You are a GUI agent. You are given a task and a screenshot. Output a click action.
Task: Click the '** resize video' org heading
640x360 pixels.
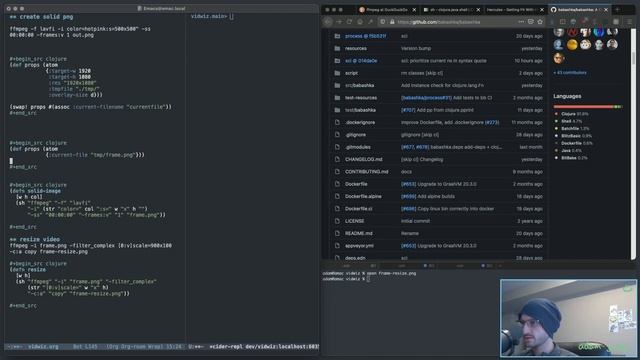(x=35, y=239)
